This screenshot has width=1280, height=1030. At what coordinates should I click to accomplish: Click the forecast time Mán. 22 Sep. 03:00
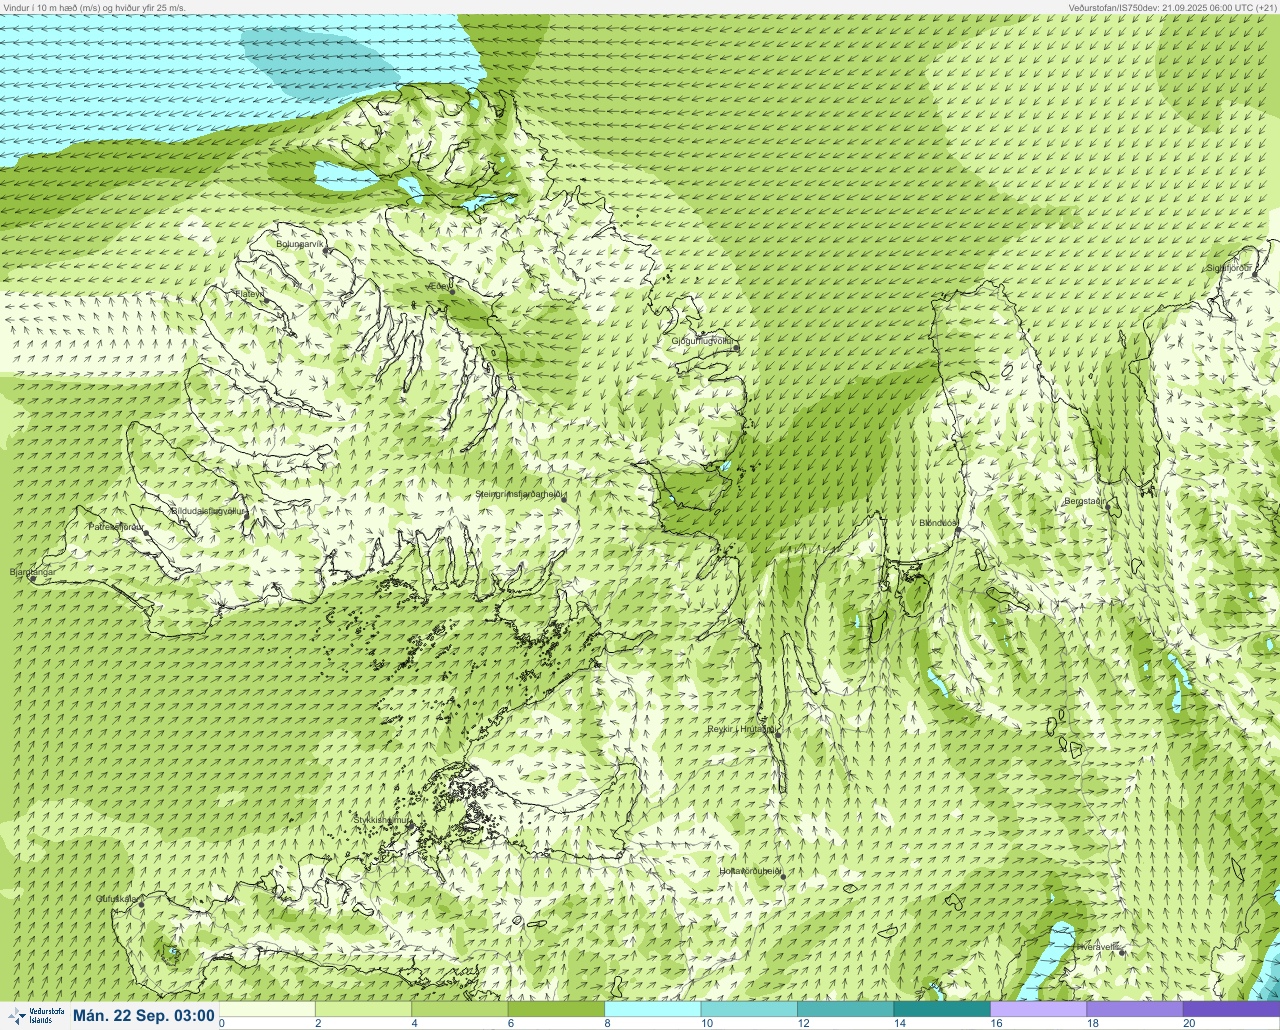pos(144,1015)
